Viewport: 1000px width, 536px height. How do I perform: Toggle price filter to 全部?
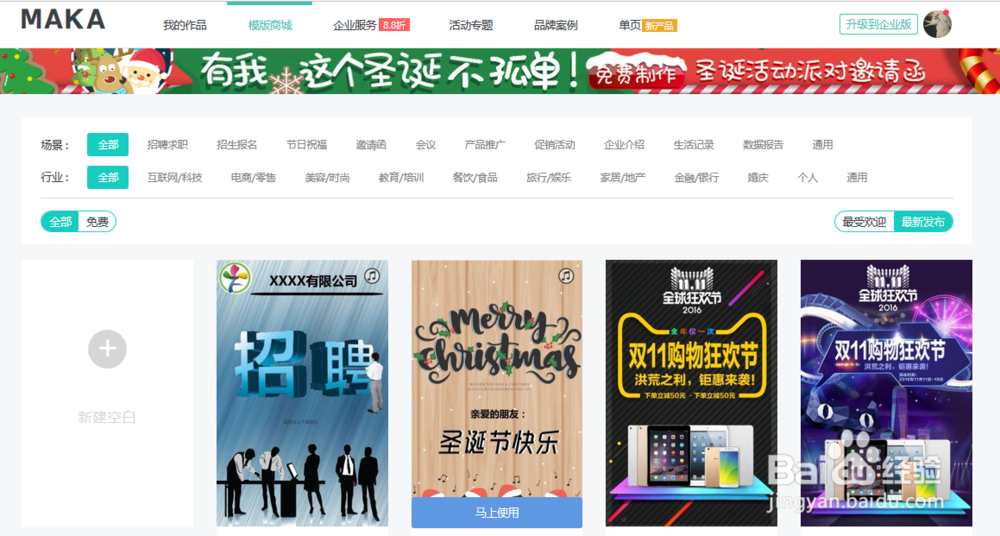[x=61, y=221]
